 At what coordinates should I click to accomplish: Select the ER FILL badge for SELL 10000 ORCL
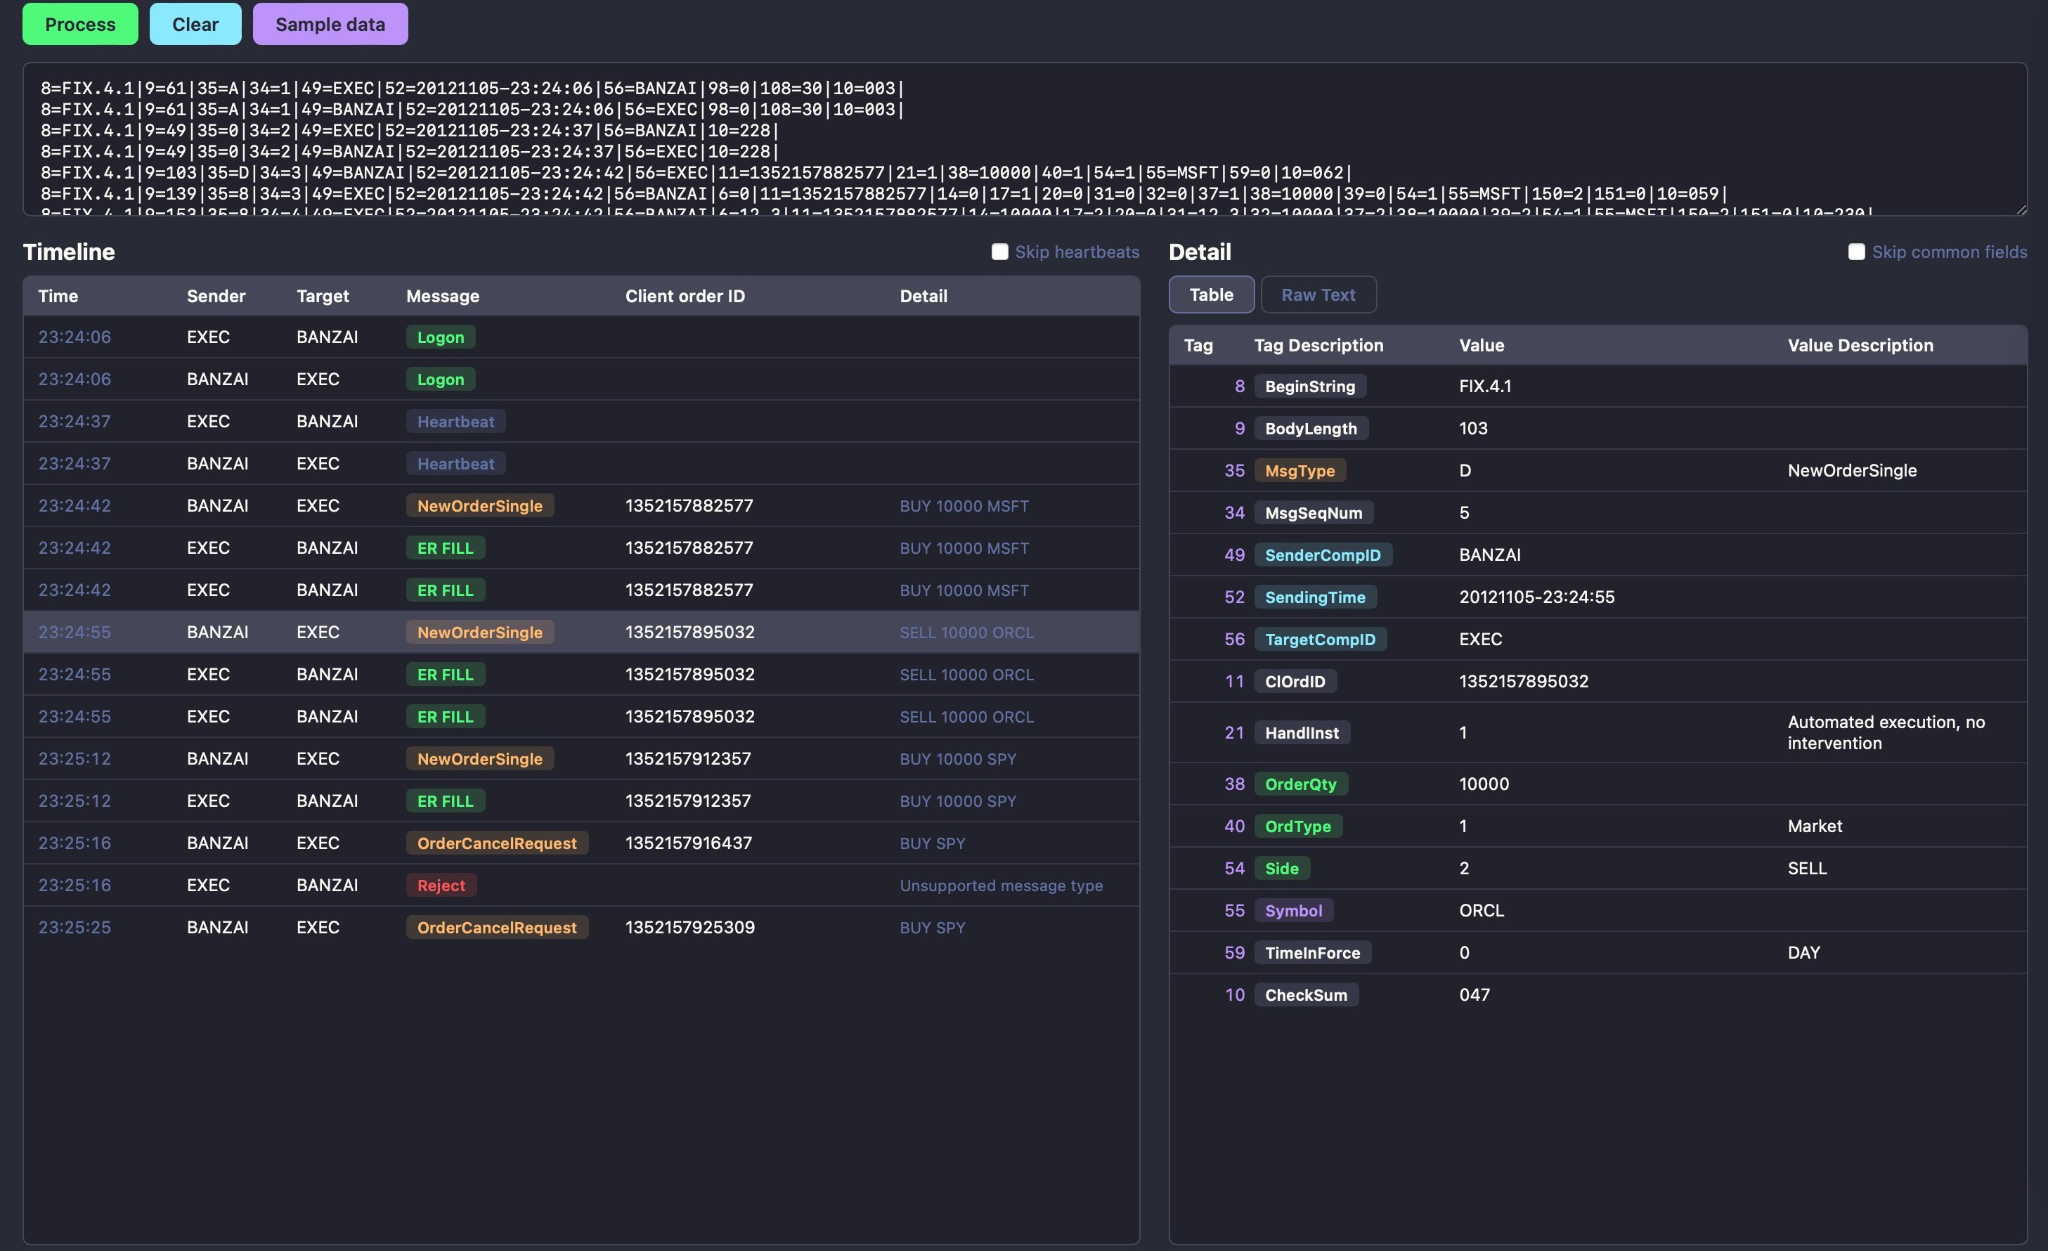pyautogui.click(x=444, y=674)
